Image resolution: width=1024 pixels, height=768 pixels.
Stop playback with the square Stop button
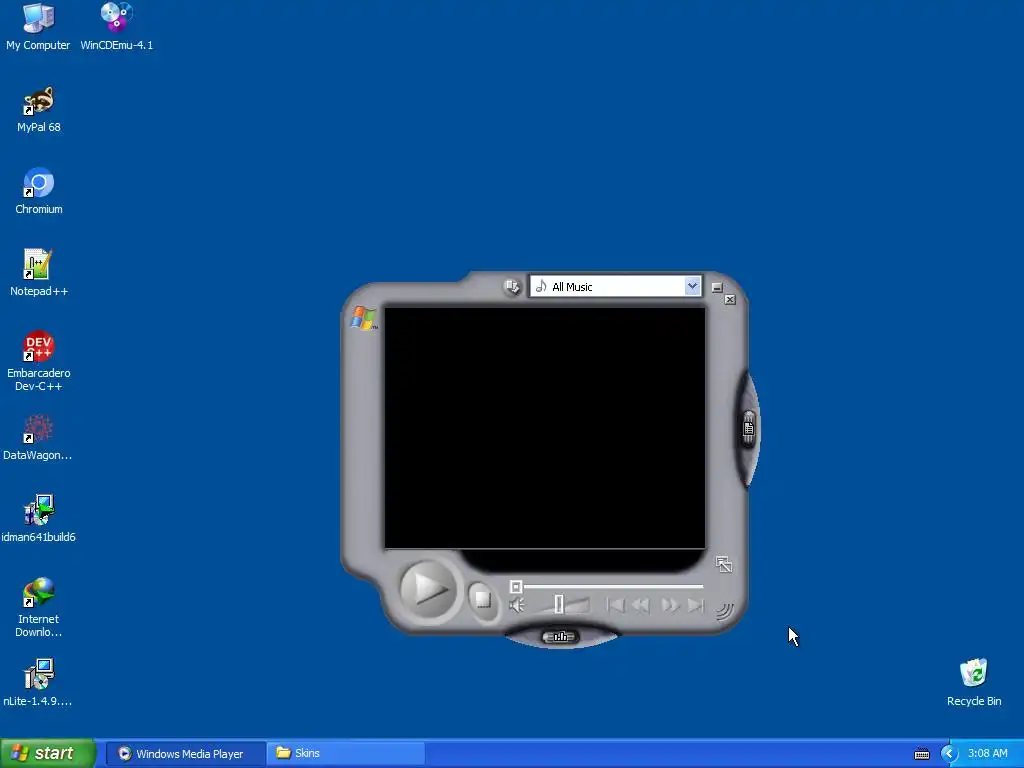coord(483,600)
